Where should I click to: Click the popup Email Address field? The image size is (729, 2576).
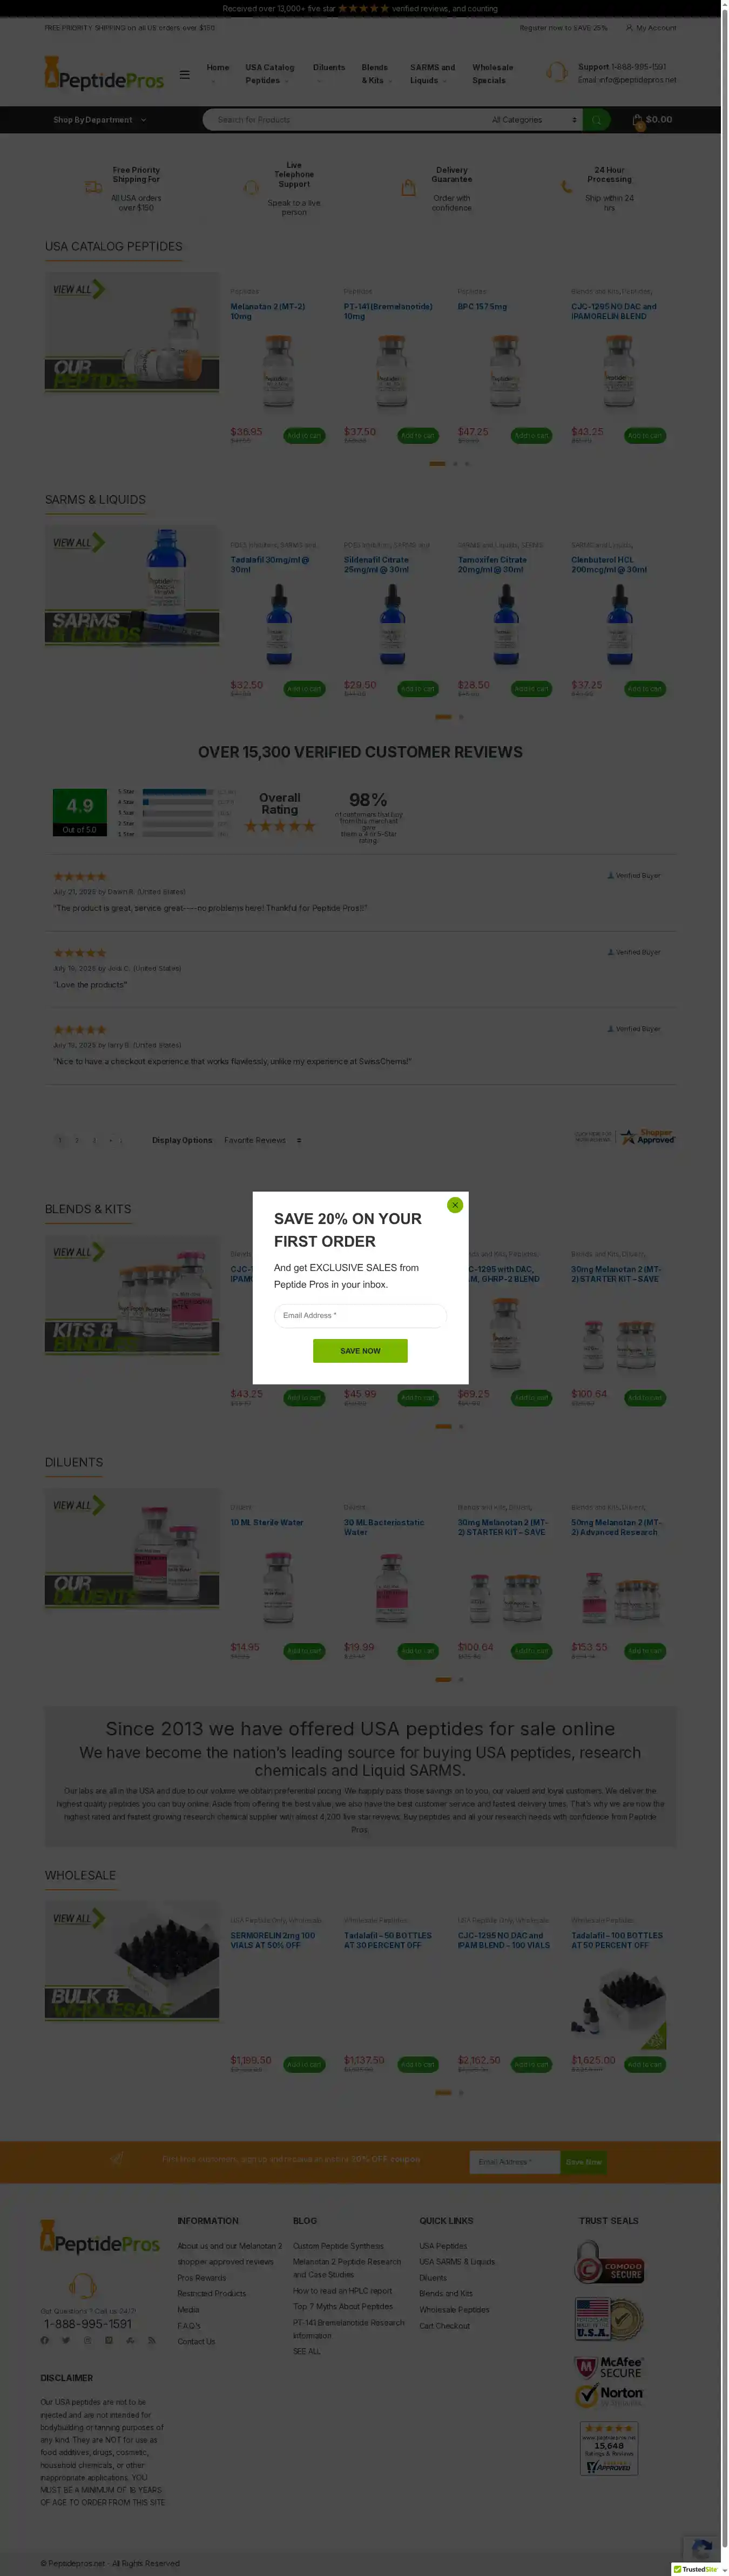(x=360, y=1315)
